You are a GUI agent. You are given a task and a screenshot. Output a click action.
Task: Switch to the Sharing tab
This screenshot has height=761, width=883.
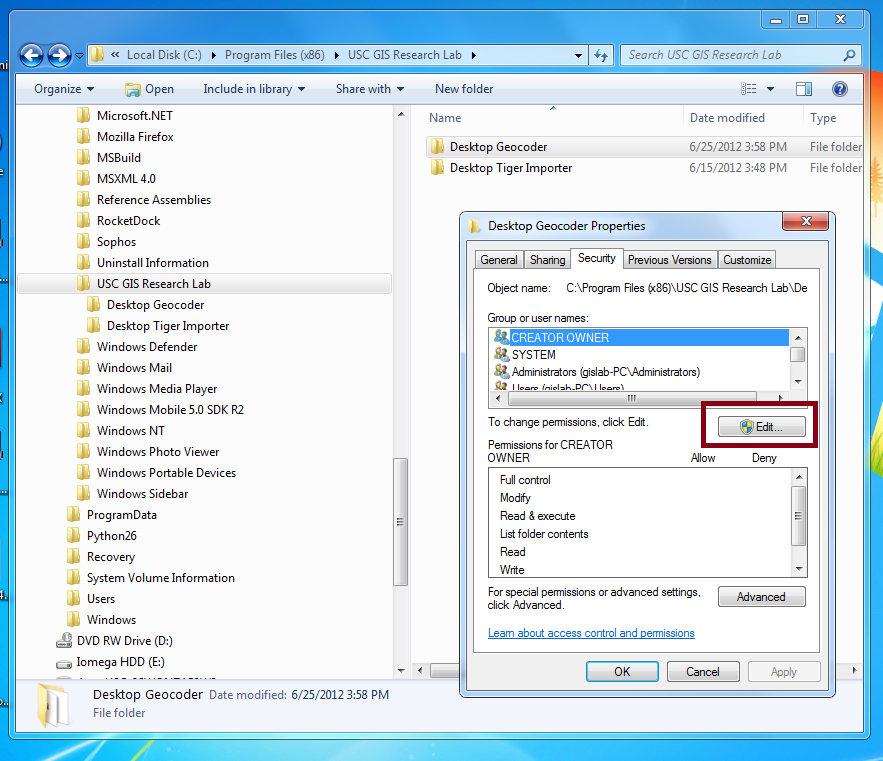(x=547, y=260)
